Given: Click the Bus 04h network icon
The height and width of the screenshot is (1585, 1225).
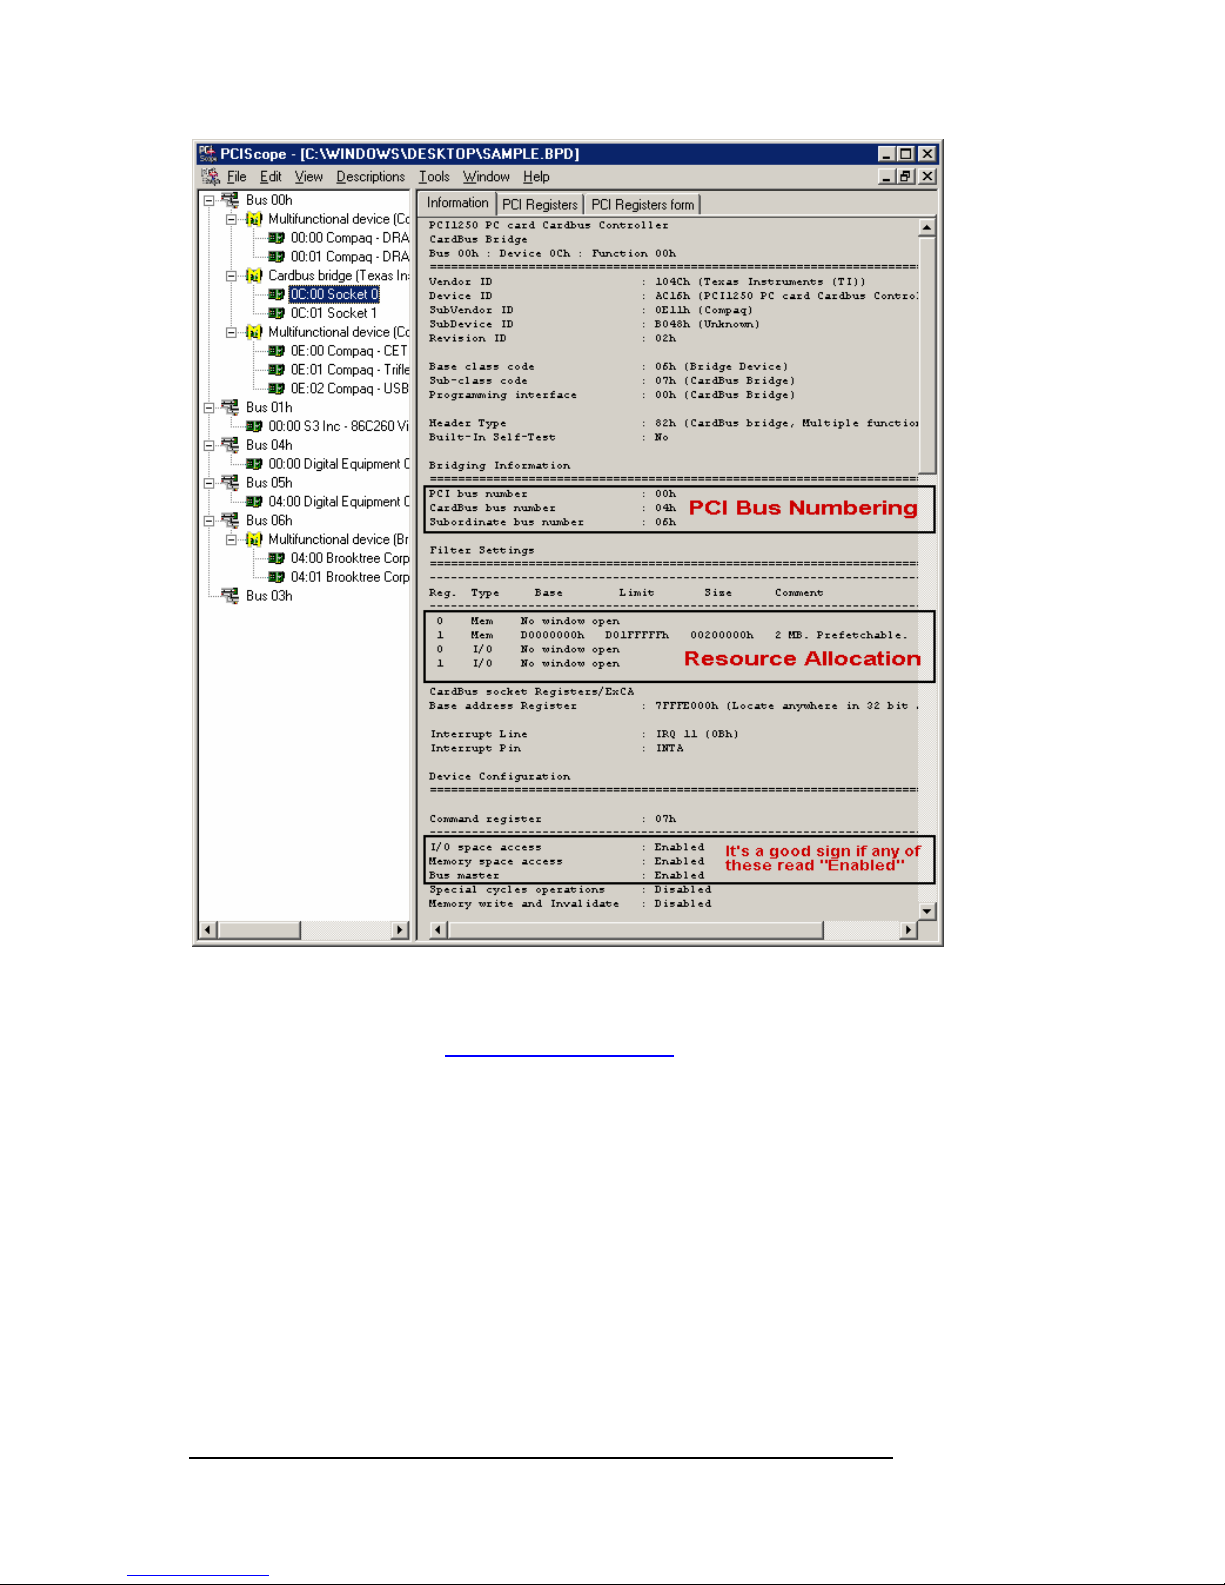Looking at the screenshot, I should pos(231,445).
